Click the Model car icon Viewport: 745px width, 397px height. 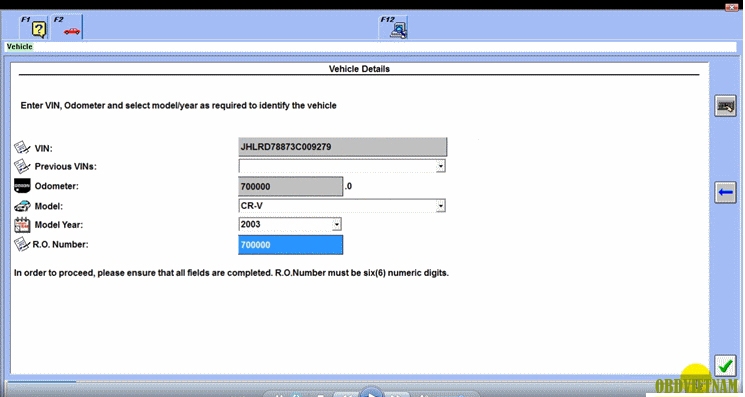(22, 206)
